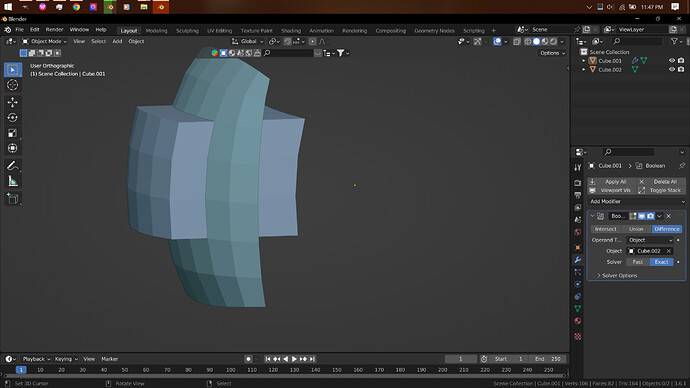The height and width of the screenshot is (388, 690).
Task: Select the 3D Cursor tool
Action: click(x=12, y=85)
